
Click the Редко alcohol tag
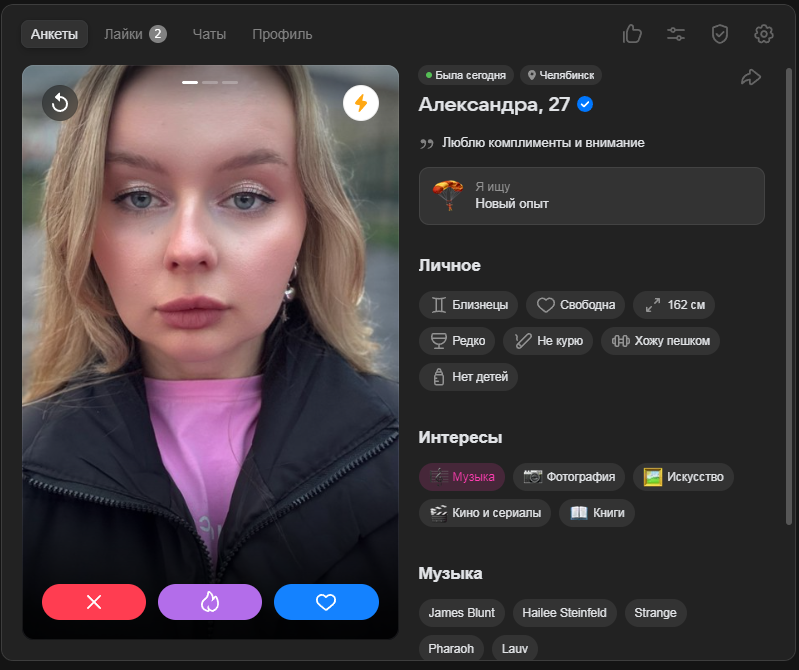pos(457,340)
